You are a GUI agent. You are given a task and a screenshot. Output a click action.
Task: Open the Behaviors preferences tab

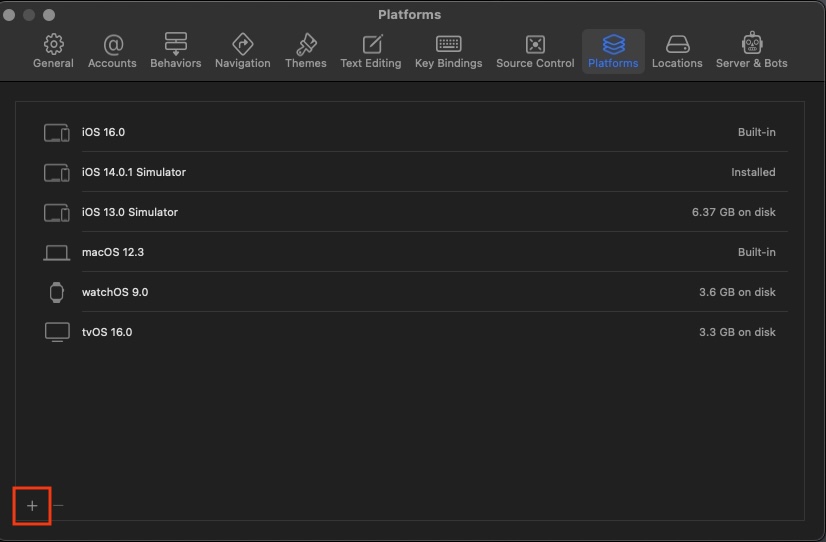click(175, 51)
